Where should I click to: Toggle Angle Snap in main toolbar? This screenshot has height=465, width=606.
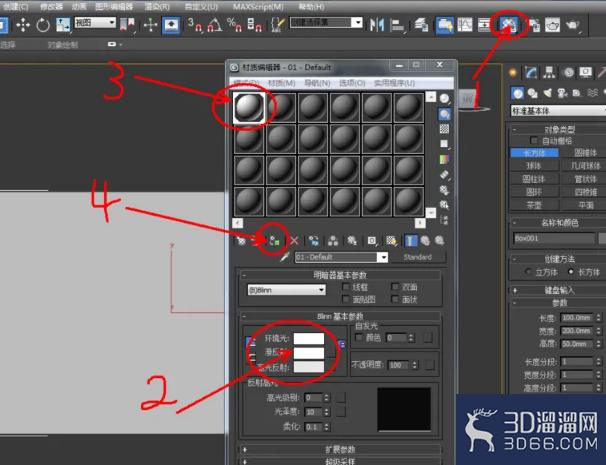coord(214,25)
